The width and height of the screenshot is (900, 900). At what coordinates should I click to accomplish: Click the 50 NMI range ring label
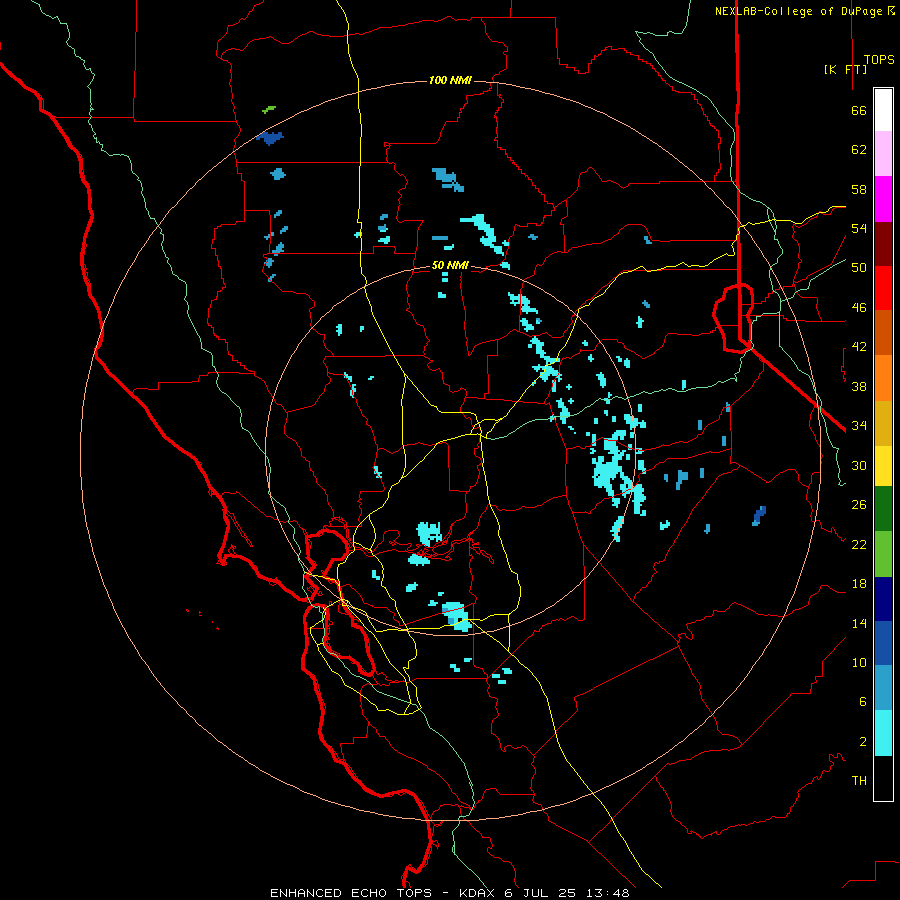[450, 265]
